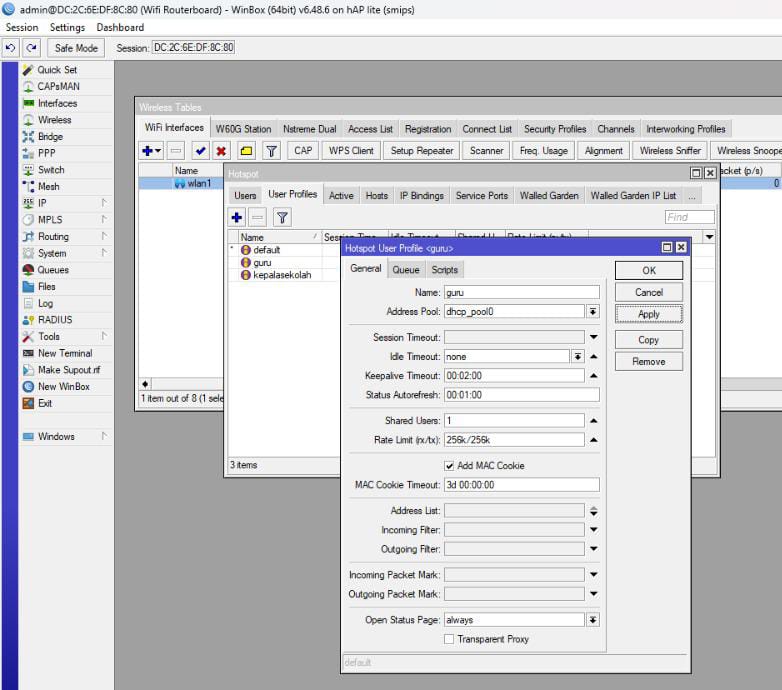The width and height of the screenshot is (782, 690).
Task: Click the Remove button
Action: coord(649,361)
